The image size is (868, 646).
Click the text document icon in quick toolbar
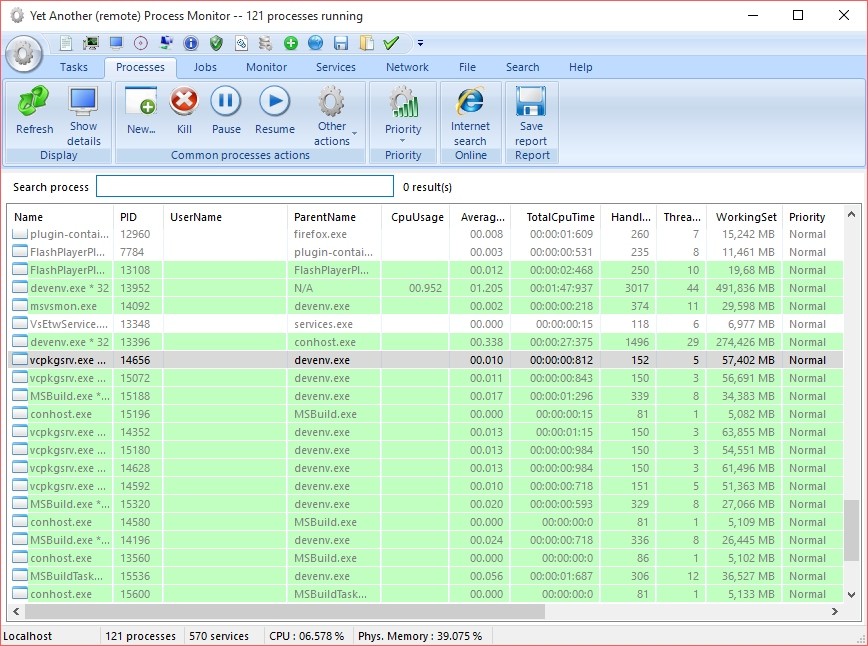66,43
